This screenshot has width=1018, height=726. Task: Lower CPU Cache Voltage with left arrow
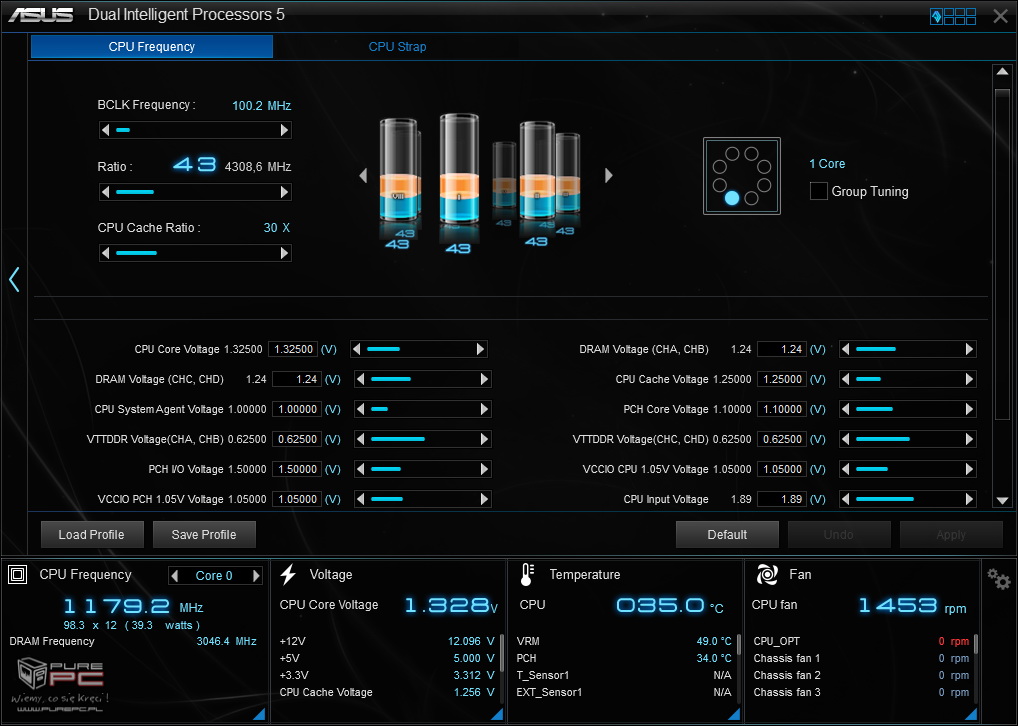845,379
